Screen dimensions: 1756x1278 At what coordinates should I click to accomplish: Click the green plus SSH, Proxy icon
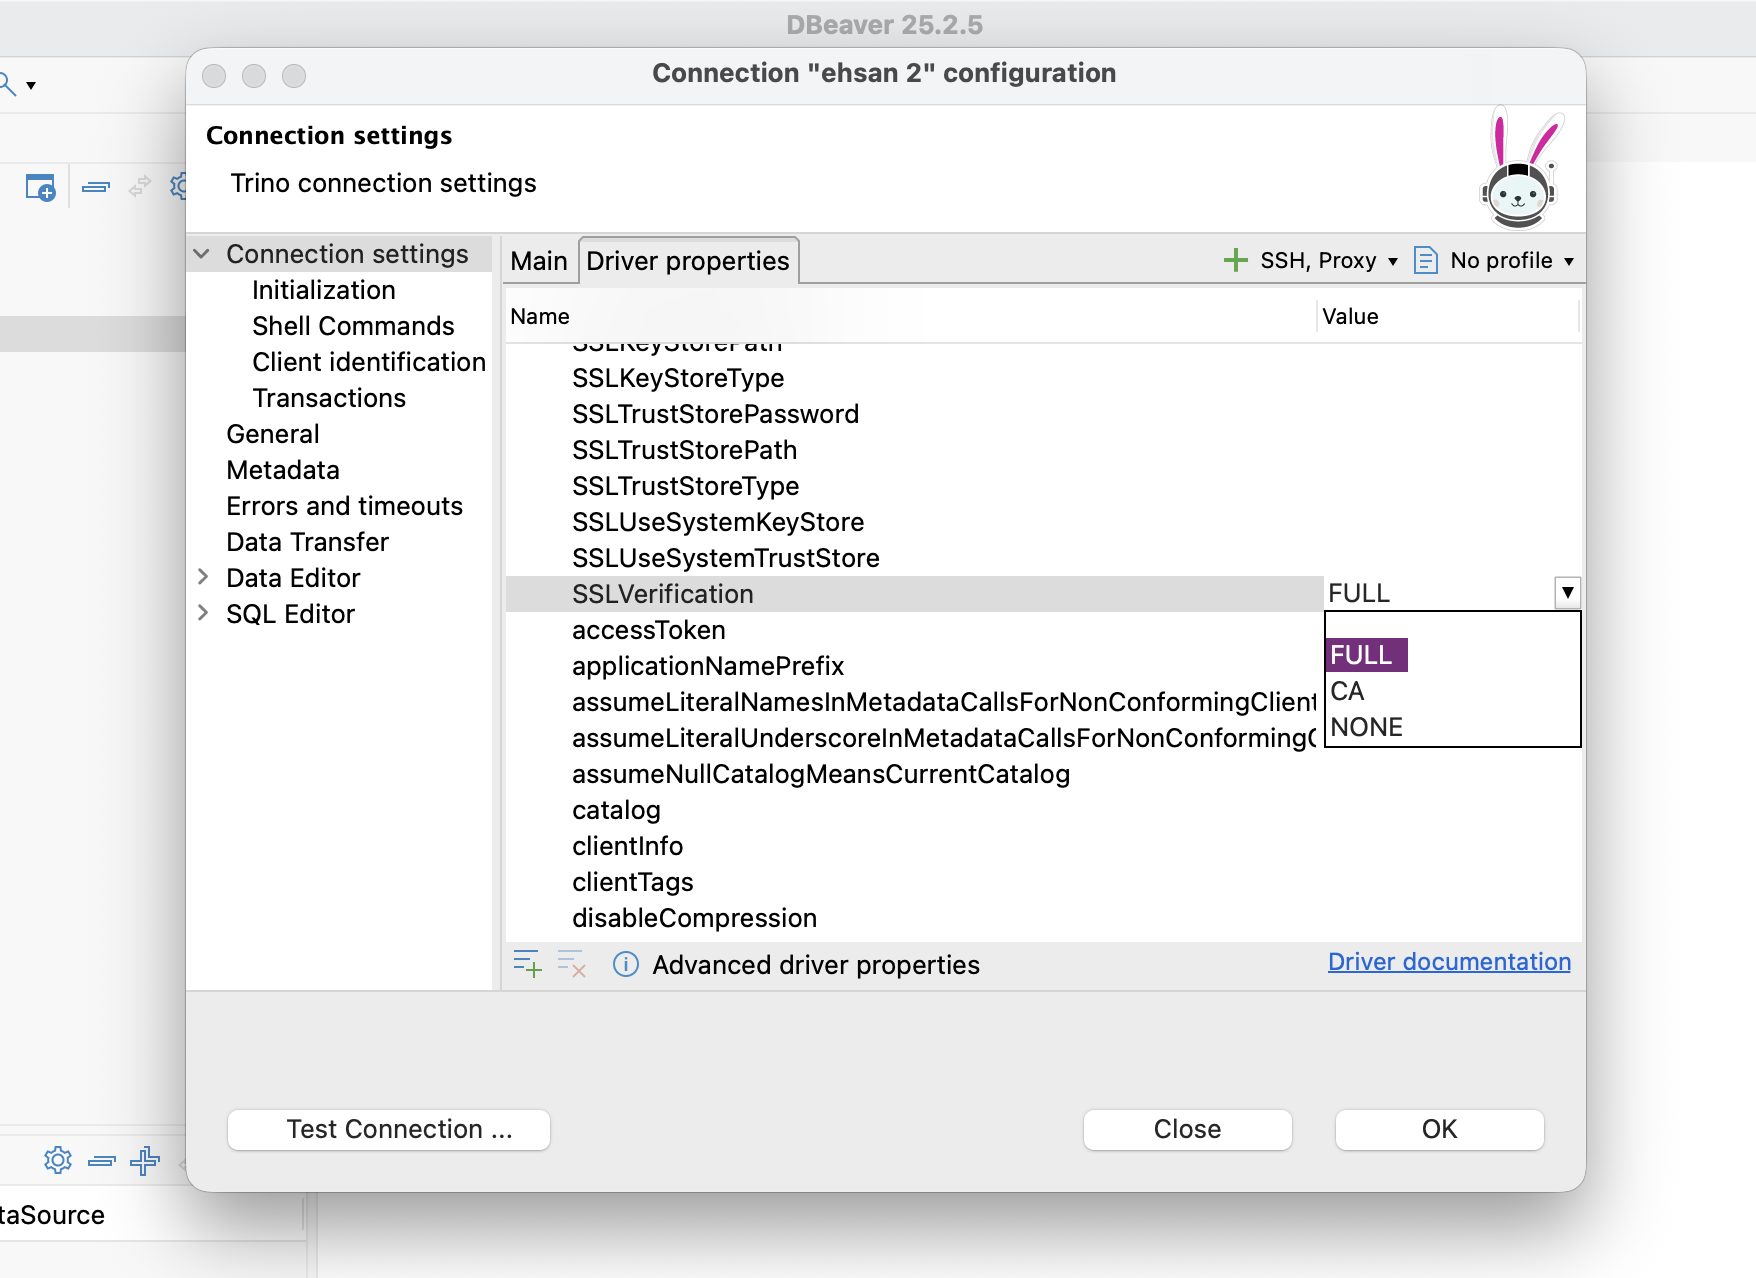pyautogui.click(x=1236, y=261)
